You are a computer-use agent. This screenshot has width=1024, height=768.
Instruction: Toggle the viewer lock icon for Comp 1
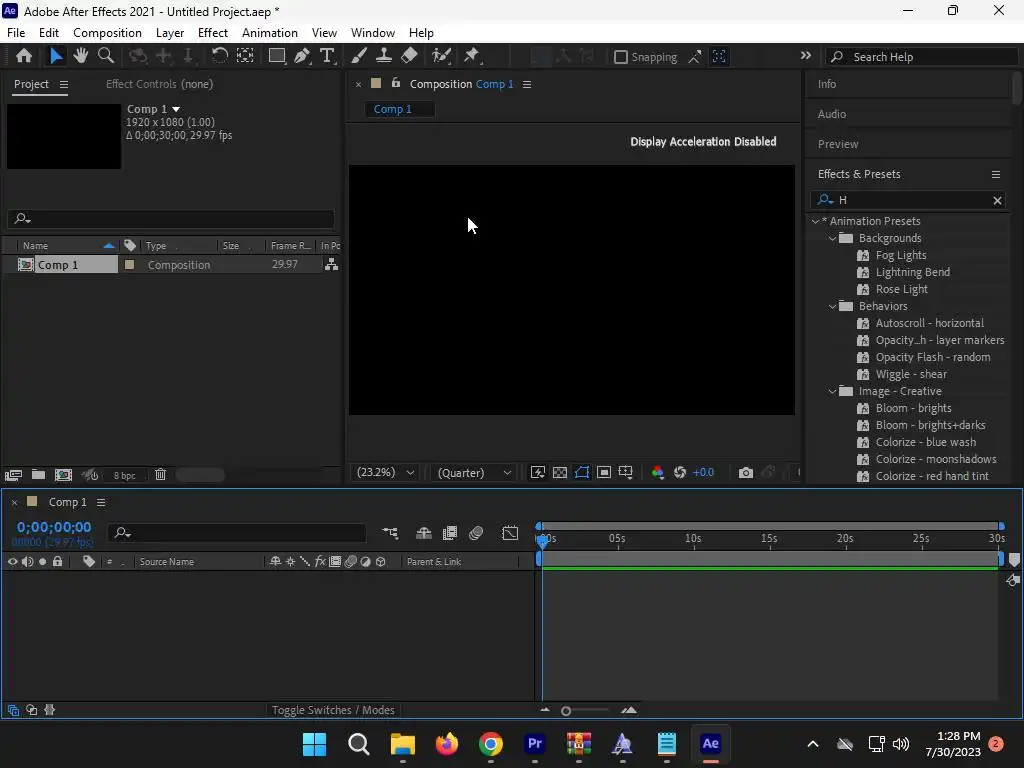(x=396, y=83)
